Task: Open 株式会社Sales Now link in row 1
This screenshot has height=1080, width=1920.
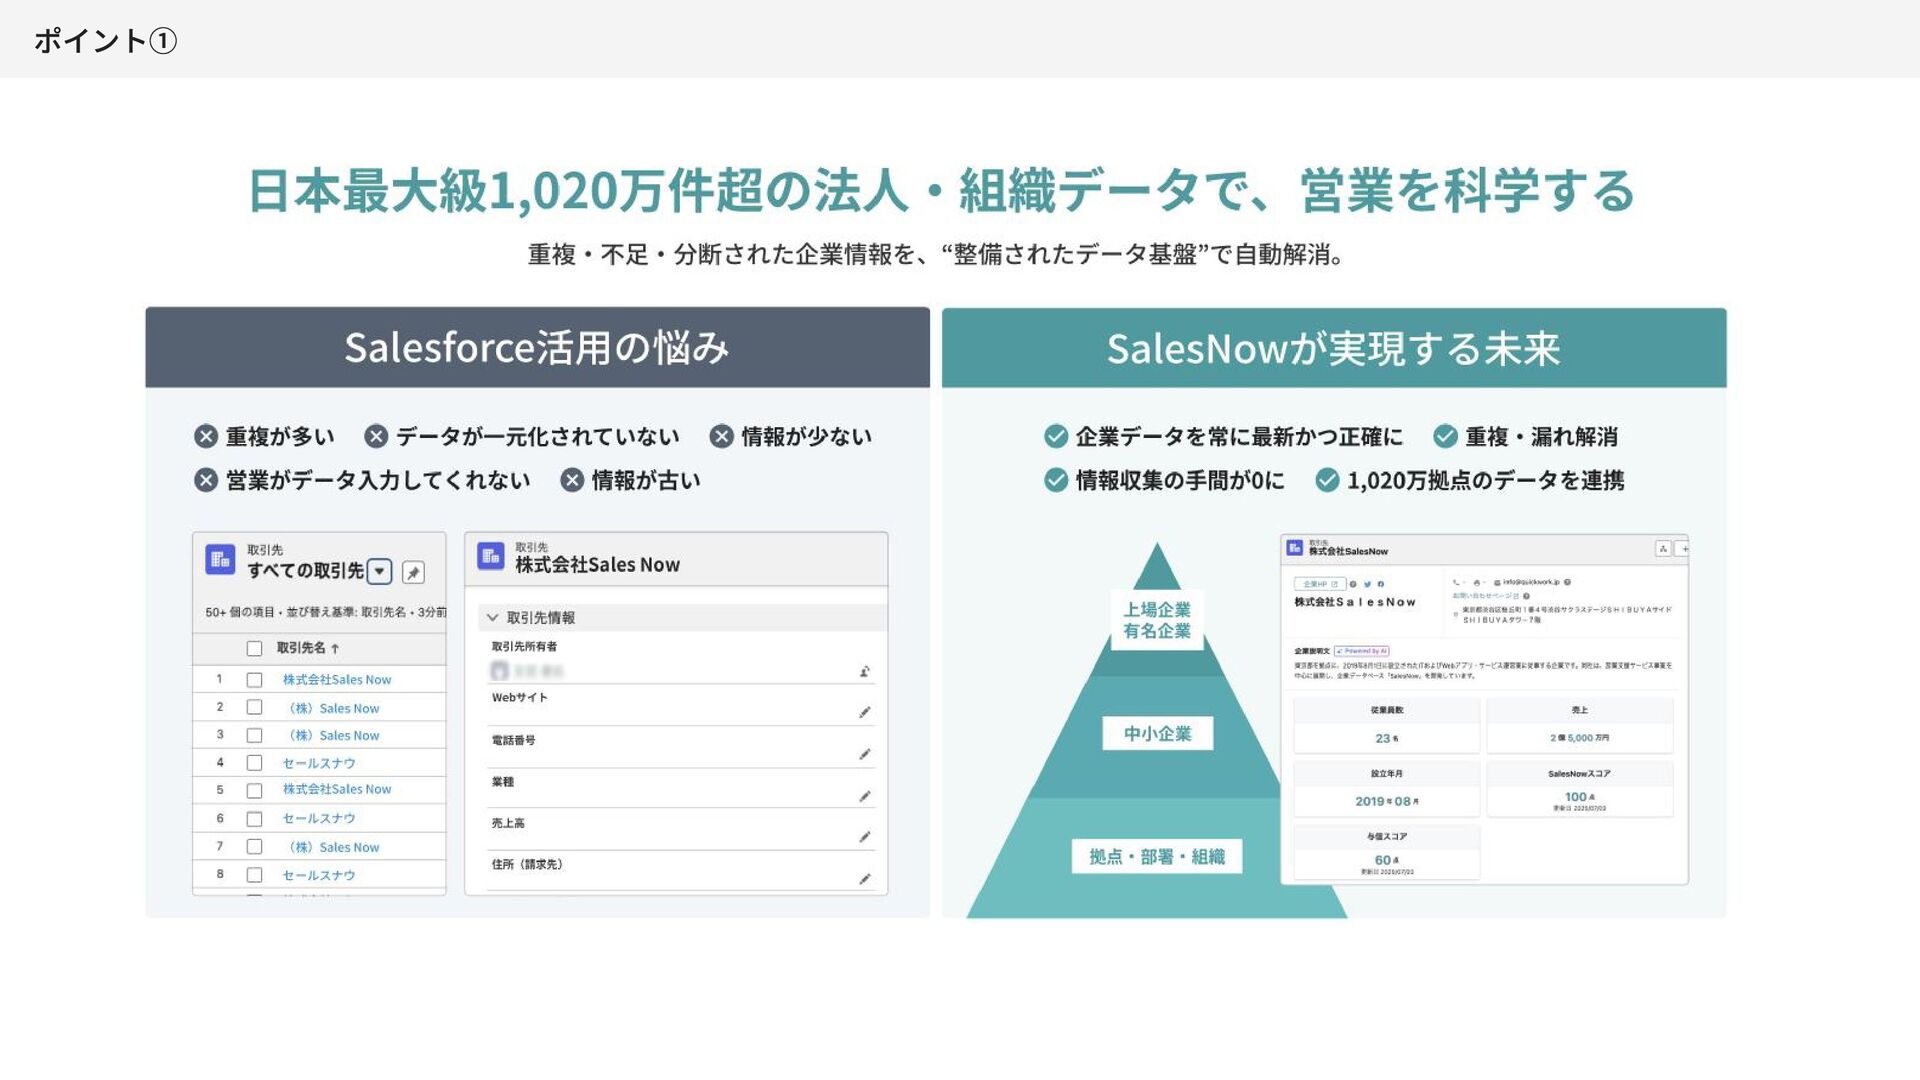Action: (337, 680)
